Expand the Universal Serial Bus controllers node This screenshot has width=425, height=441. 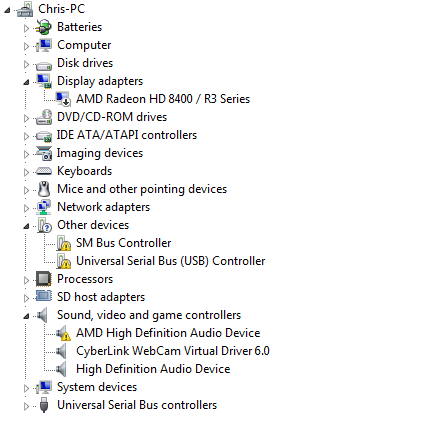click(x=26, y=406)
